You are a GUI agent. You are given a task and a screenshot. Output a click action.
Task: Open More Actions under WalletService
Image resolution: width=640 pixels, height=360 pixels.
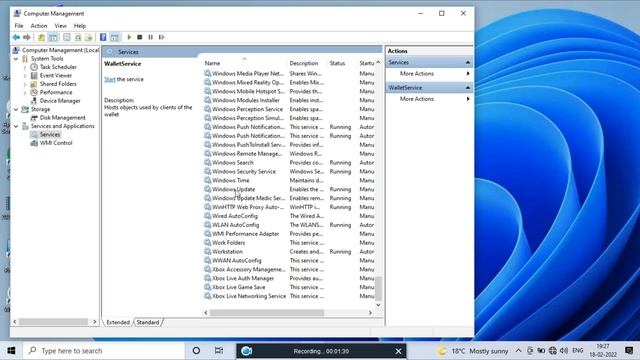pos(417,99)
